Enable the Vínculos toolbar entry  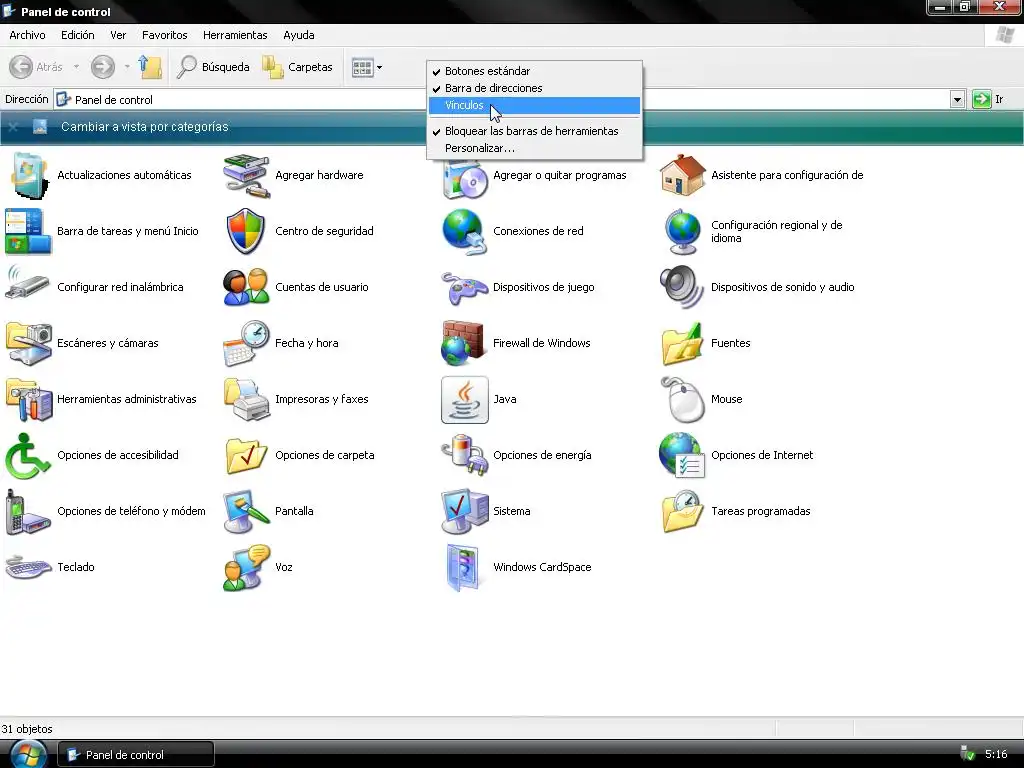click(534, 105)
